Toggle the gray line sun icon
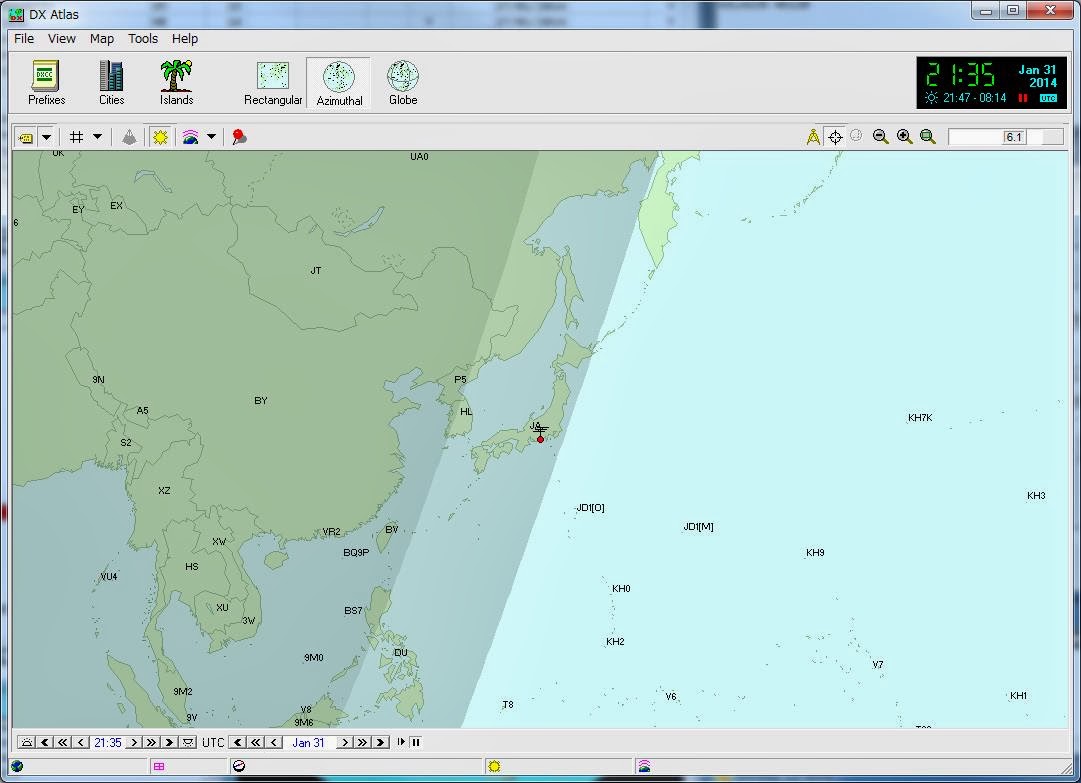The image size is (1081, 783). 160,137
